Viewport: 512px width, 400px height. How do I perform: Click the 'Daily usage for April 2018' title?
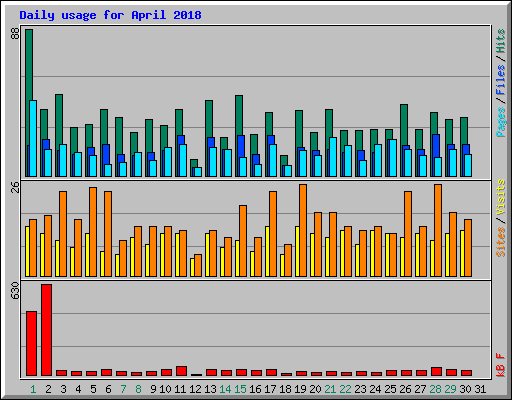click(110, 15)
